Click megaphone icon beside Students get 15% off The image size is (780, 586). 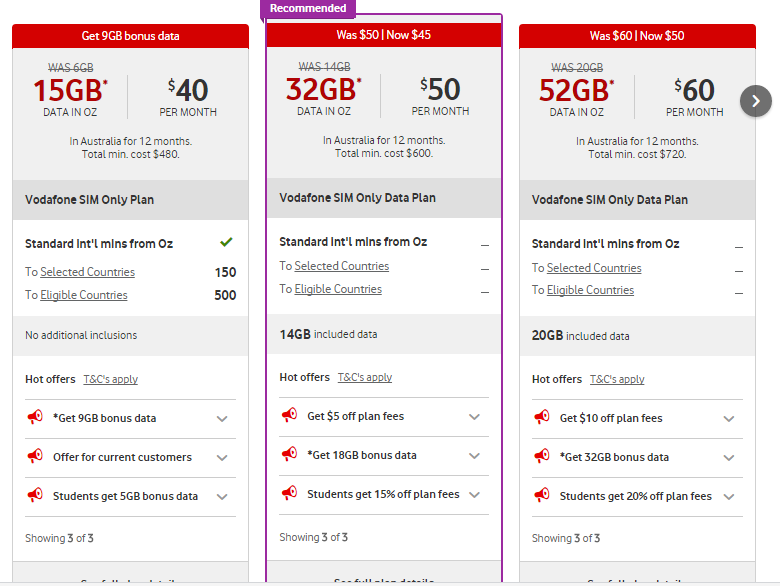click(290, 492)
